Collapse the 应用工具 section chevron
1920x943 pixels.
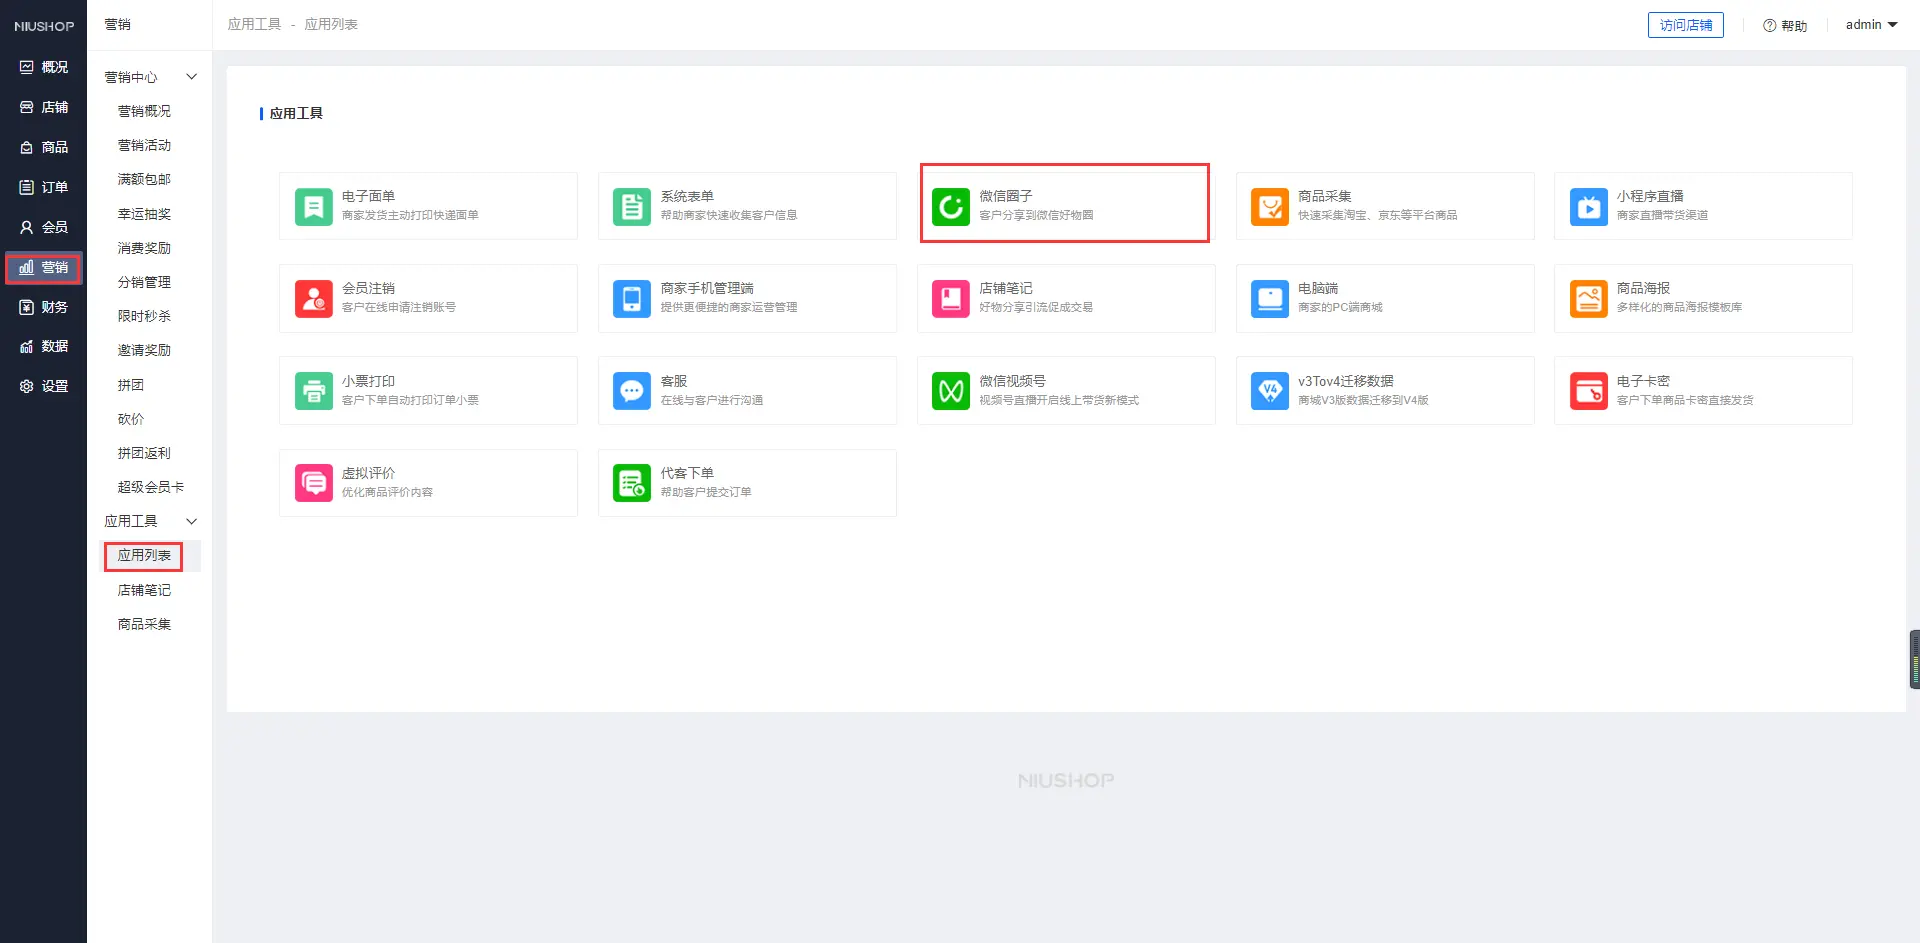192,521
